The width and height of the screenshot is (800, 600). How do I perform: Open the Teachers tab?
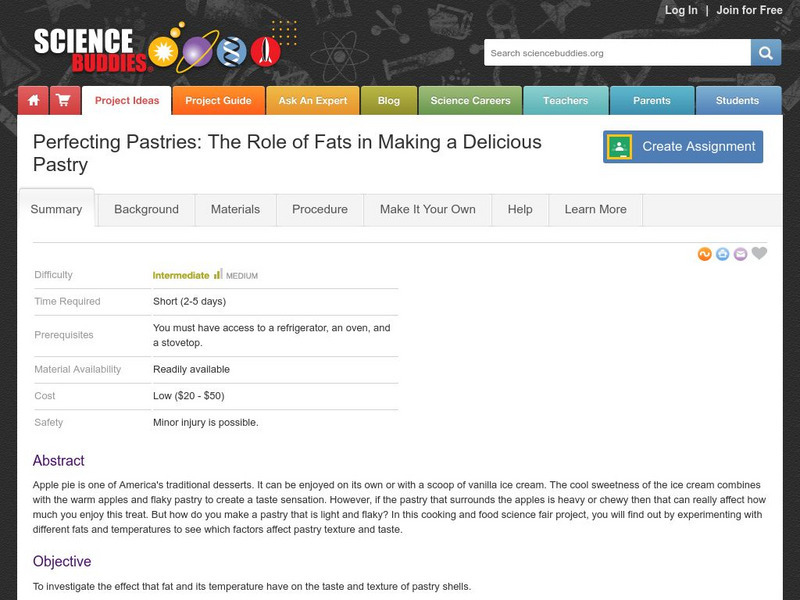[566, 101]
